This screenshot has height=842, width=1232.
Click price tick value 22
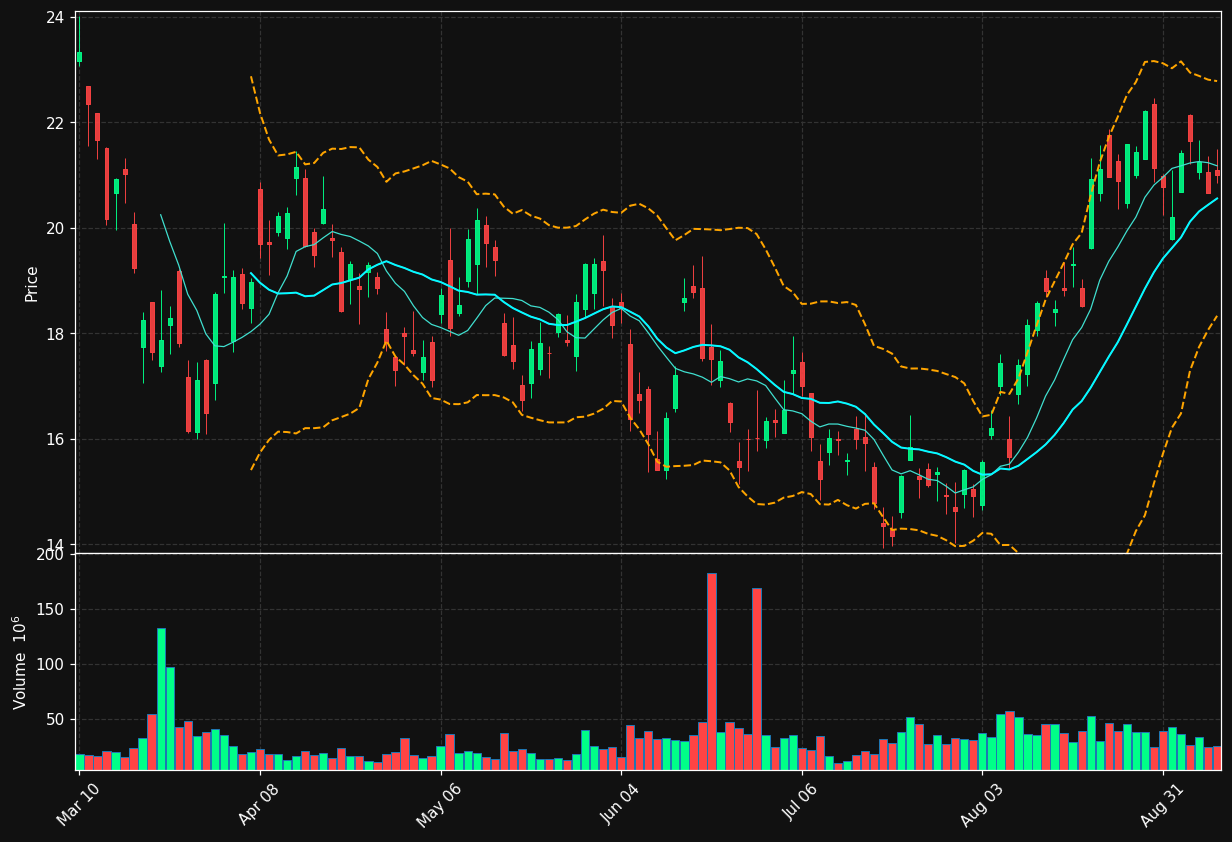click(x=56, y=123)
